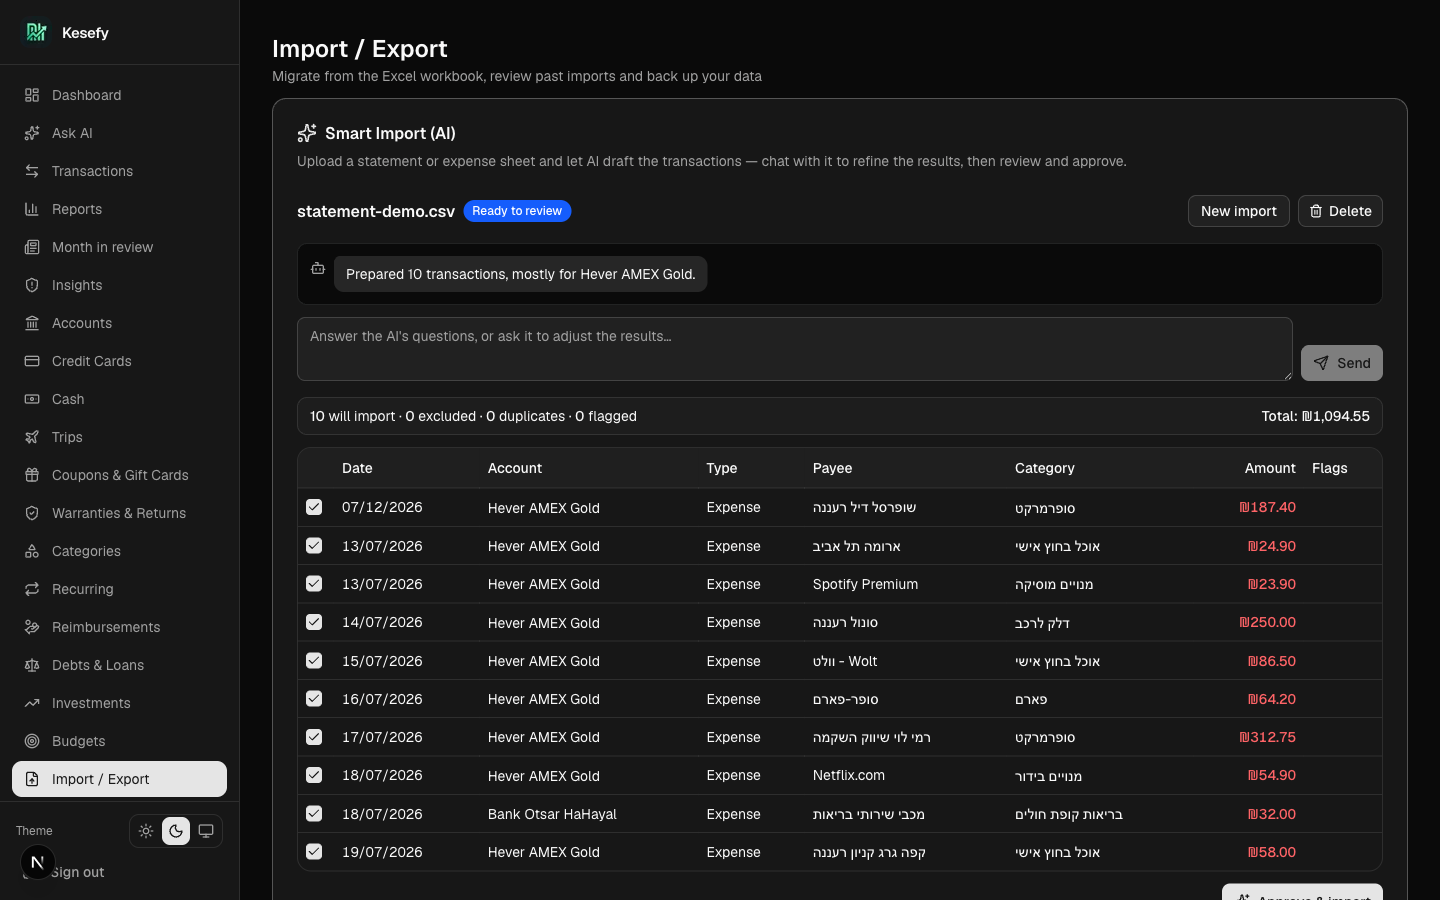Open the Budgets page
The height and width of the screenshot is (900, 1440).
point(119,741)
